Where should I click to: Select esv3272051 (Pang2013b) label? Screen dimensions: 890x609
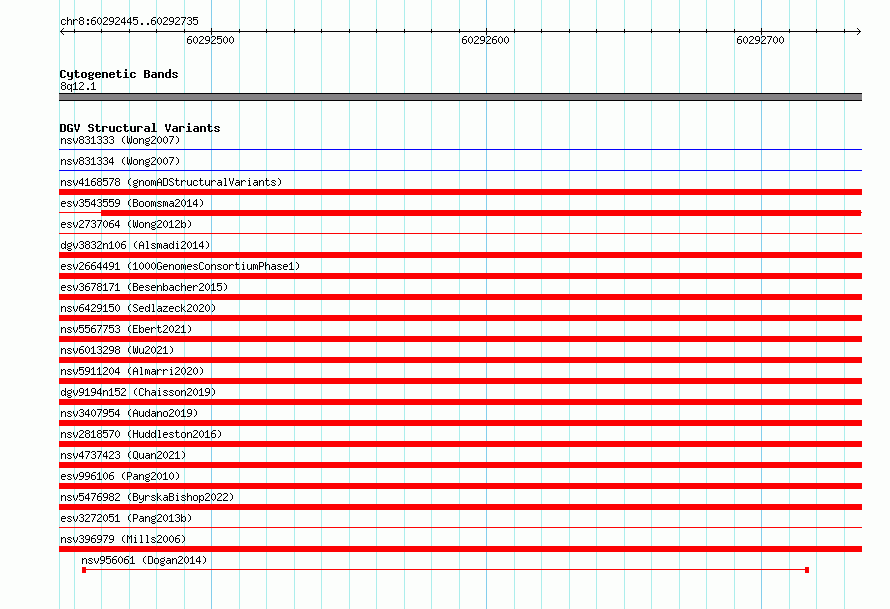[126, 518]
